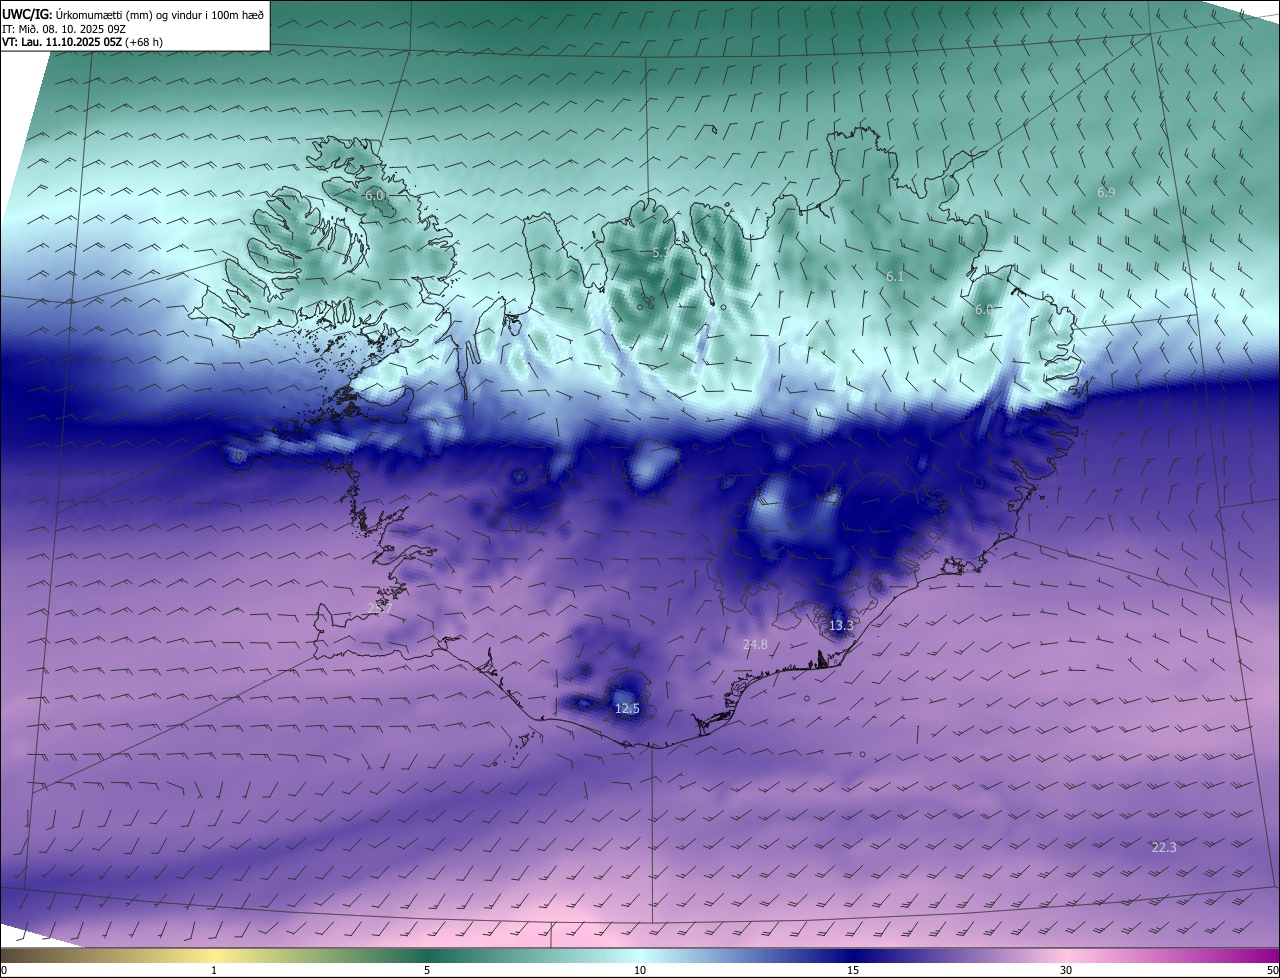Click the 24.8 value label
Image resolution: width=1280 pixels, height=978 pixels.
click(755, 645)
